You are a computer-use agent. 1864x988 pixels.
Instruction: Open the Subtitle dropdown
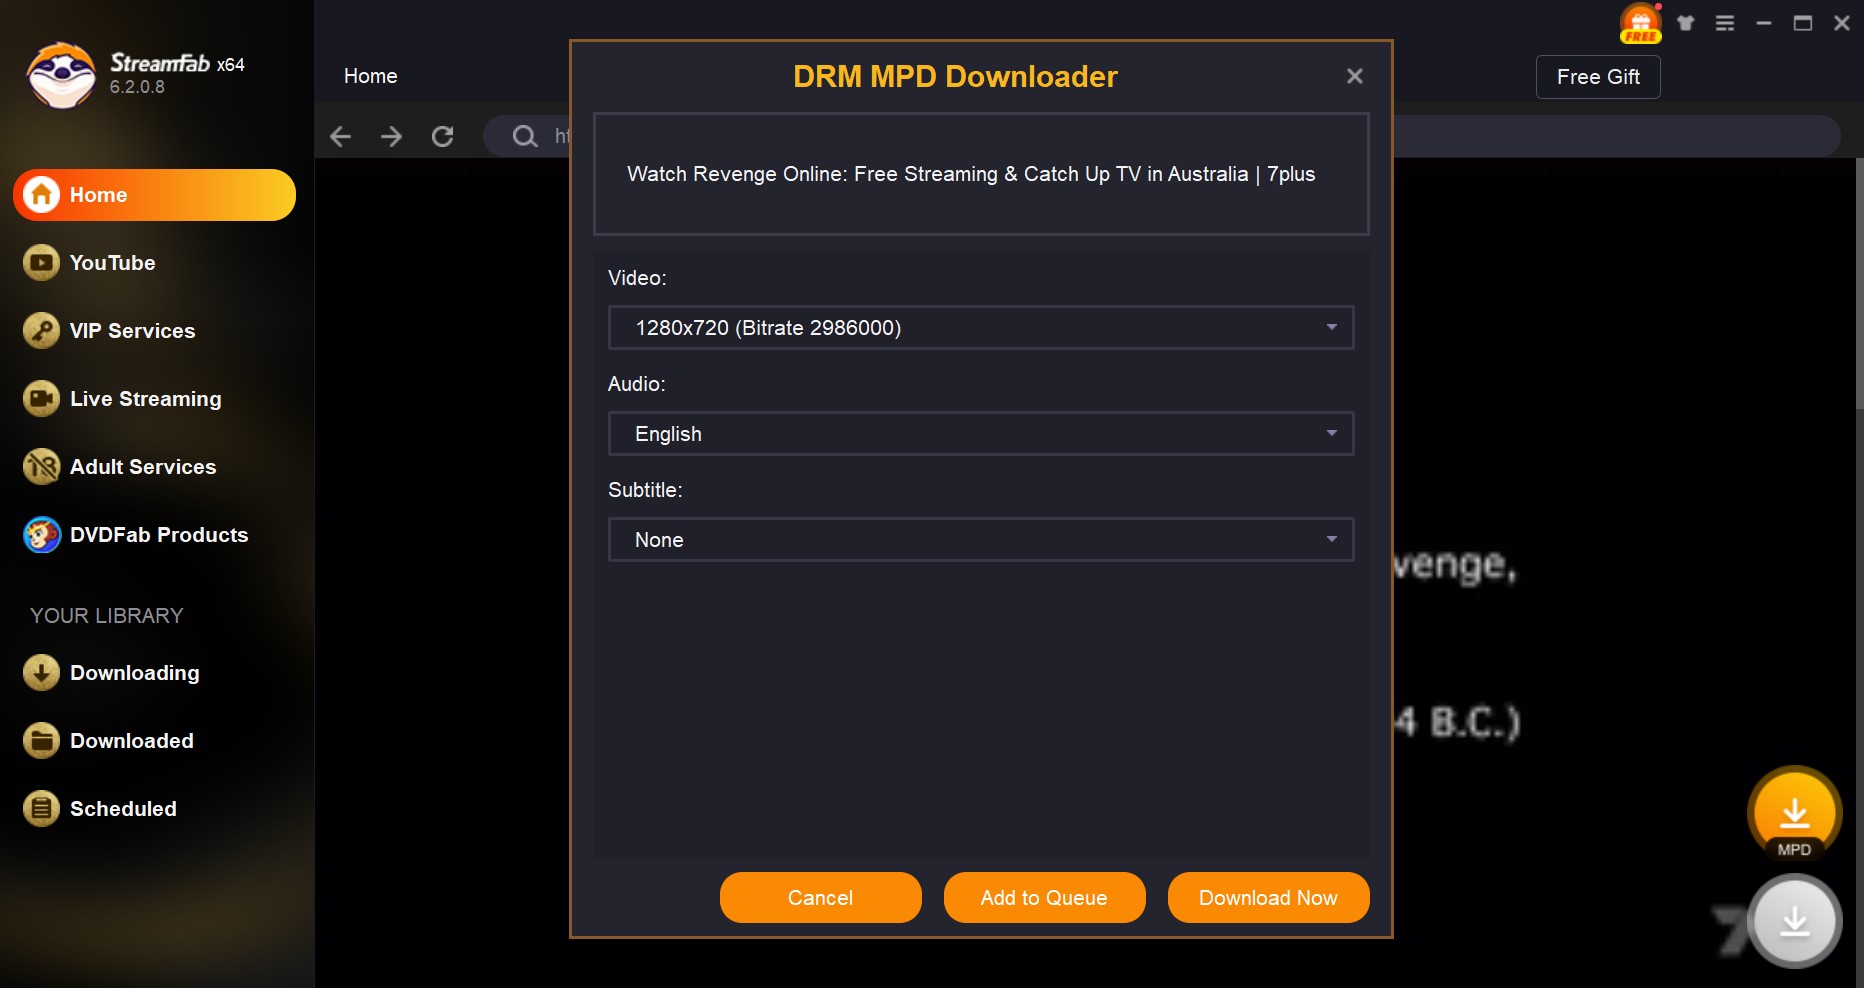(981, 540)
